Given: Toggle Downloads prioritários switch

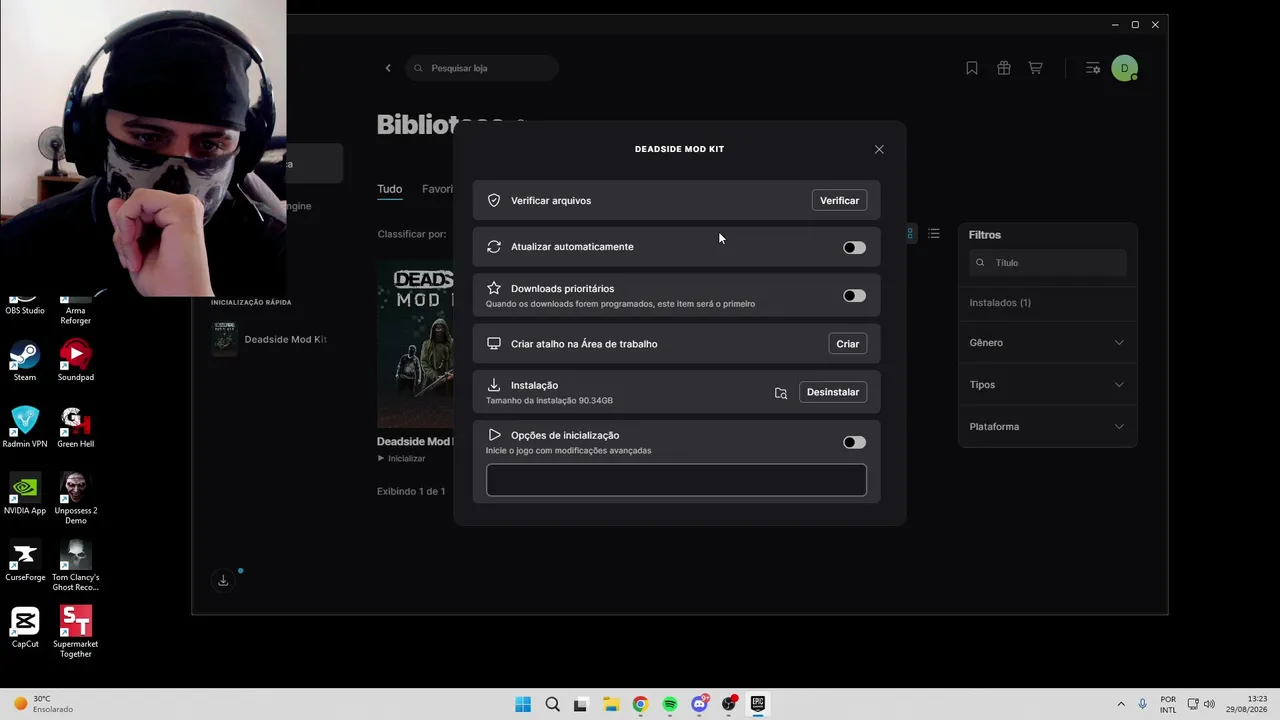Looking at the screenshot, I should (854, 296).
